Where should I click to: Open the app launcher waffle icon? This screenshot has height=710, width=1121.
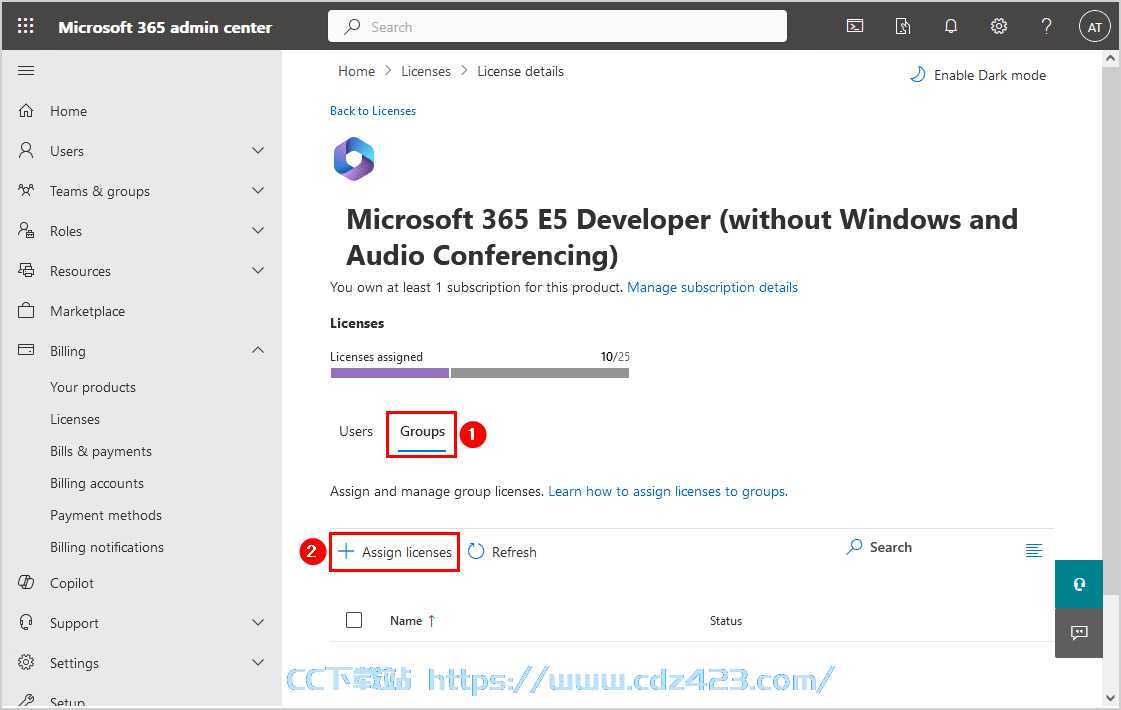click(26, 26)
